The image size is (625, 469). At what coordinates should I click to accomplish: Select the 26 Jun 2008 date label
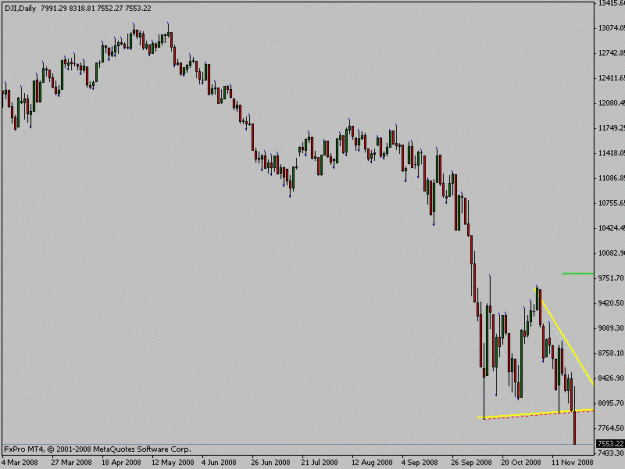271,463
